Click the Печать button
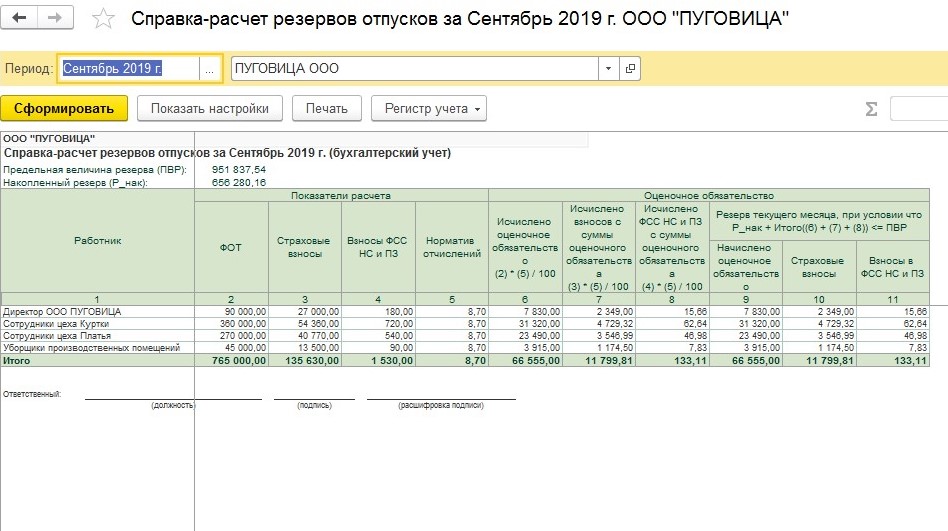Viewport: 948px width, 531px height. pos(327,109)
